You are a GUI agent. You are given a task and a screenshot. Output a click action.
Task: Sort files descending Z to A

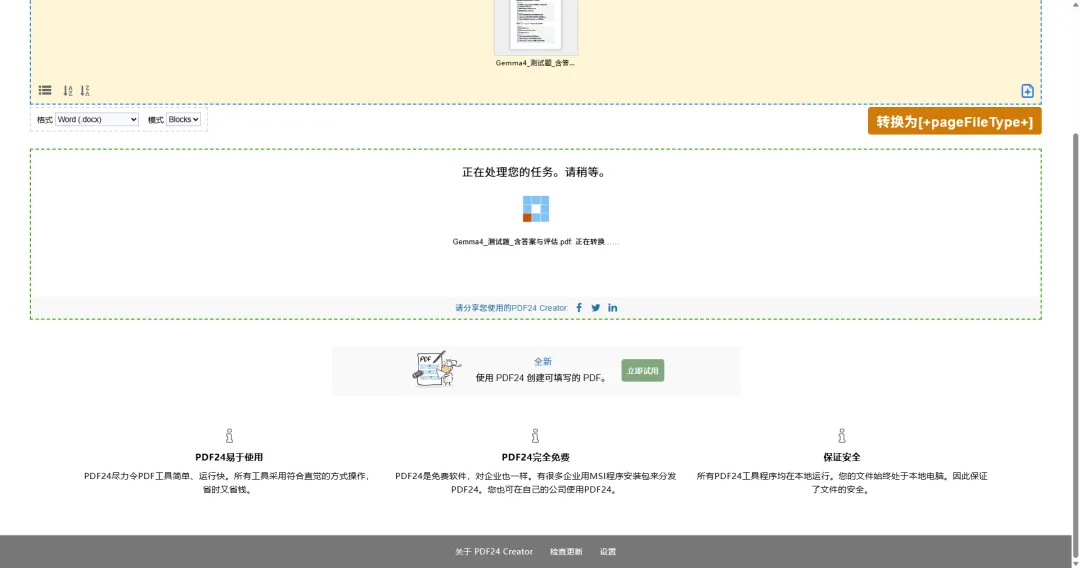point(85,90)
